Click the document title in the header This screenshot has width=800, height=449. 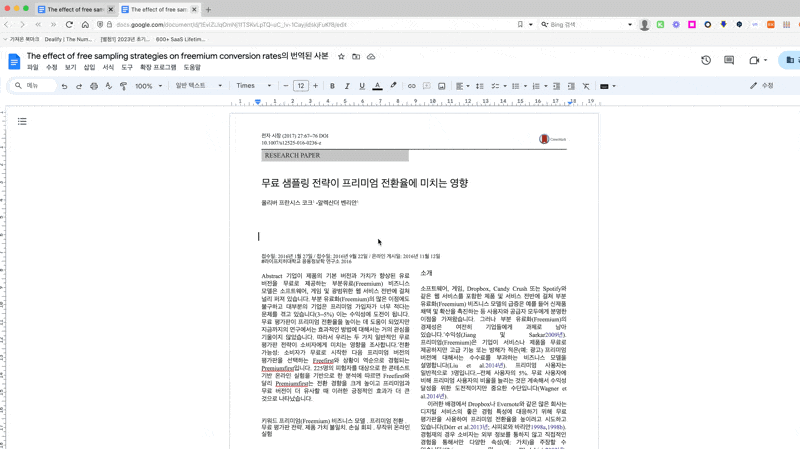pos(178,56)
